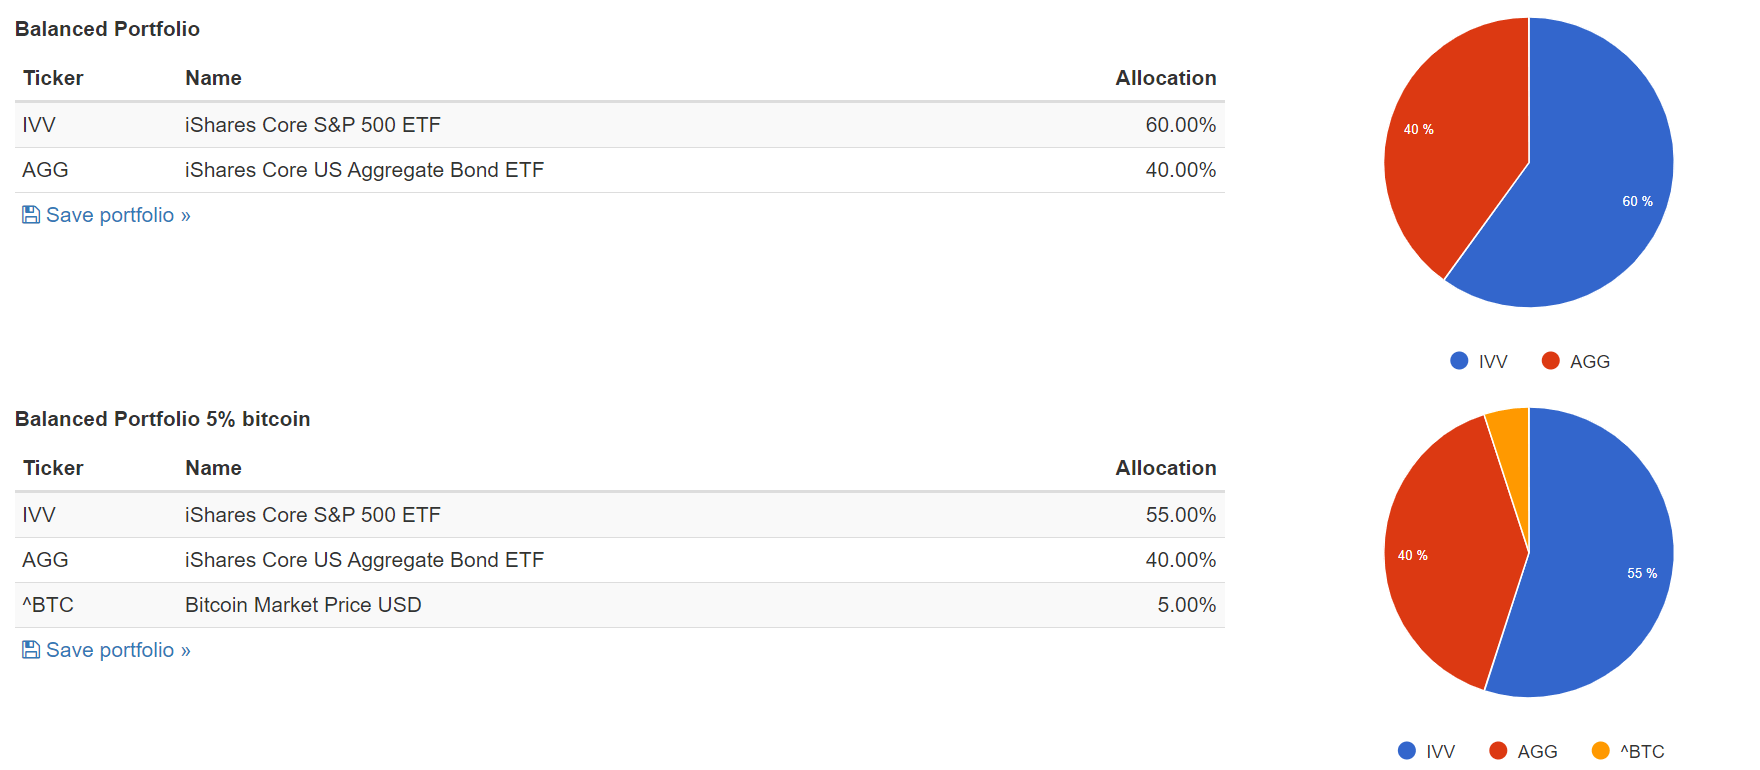Select the red 40 % slice in the top pie chart

(x=1450, y=150)
